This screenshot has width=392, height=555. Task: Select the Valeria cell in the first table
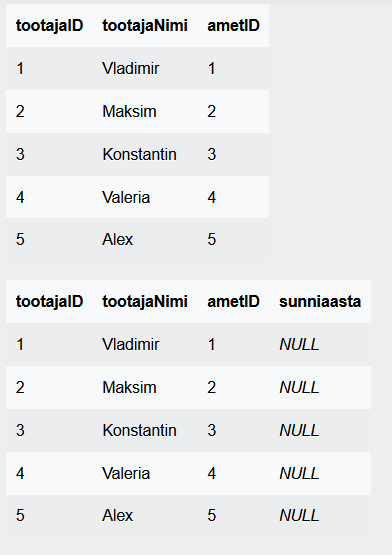126,197
